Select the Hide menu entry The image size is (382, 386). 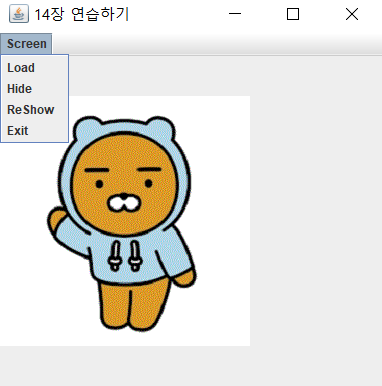click(35, 89)
